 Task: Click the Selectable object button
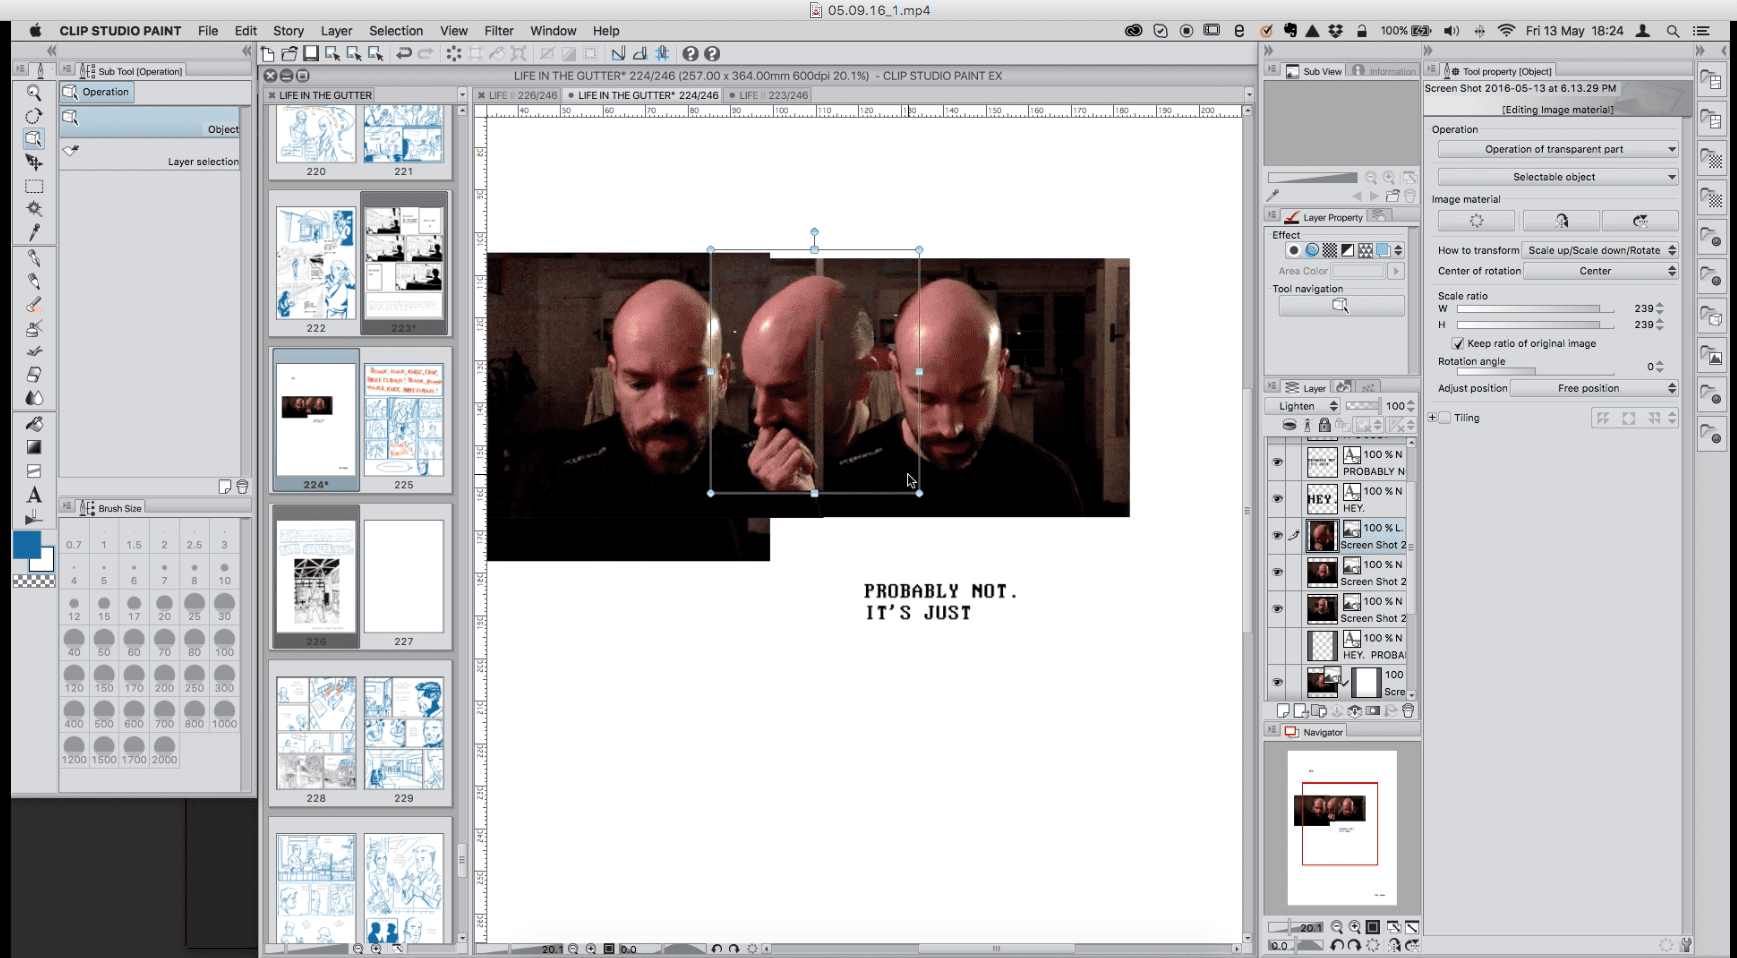pos(1557,177)
